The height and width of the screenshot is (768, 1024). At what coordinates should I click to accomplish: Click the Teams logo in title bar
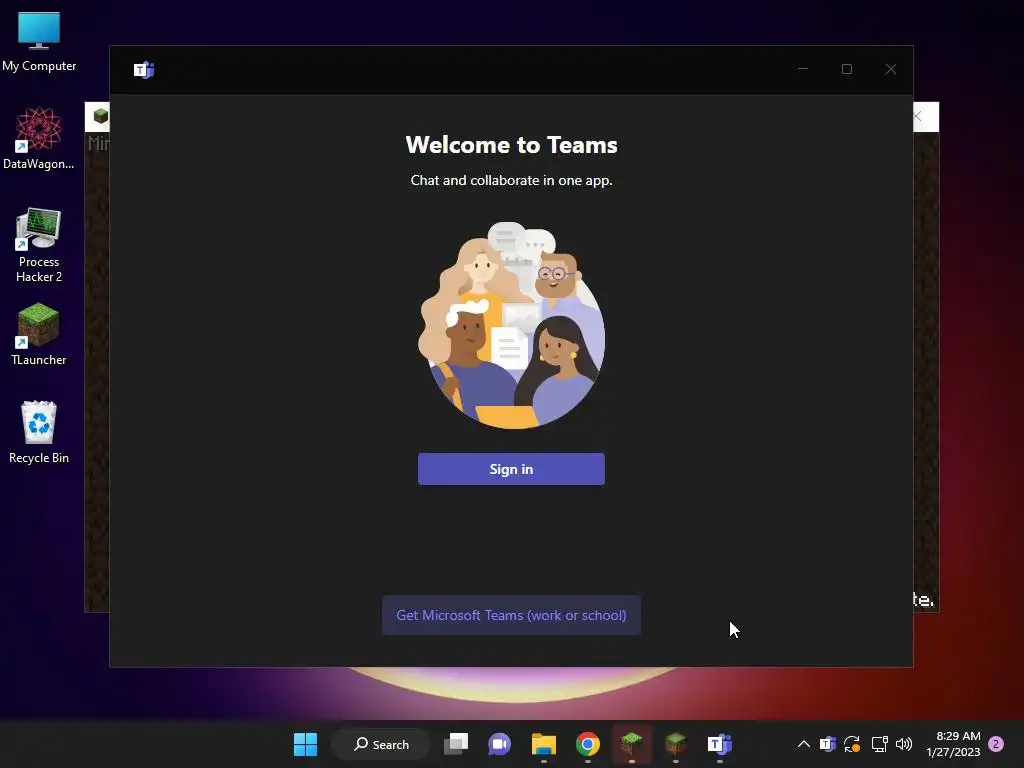click(x=144, y=69)
